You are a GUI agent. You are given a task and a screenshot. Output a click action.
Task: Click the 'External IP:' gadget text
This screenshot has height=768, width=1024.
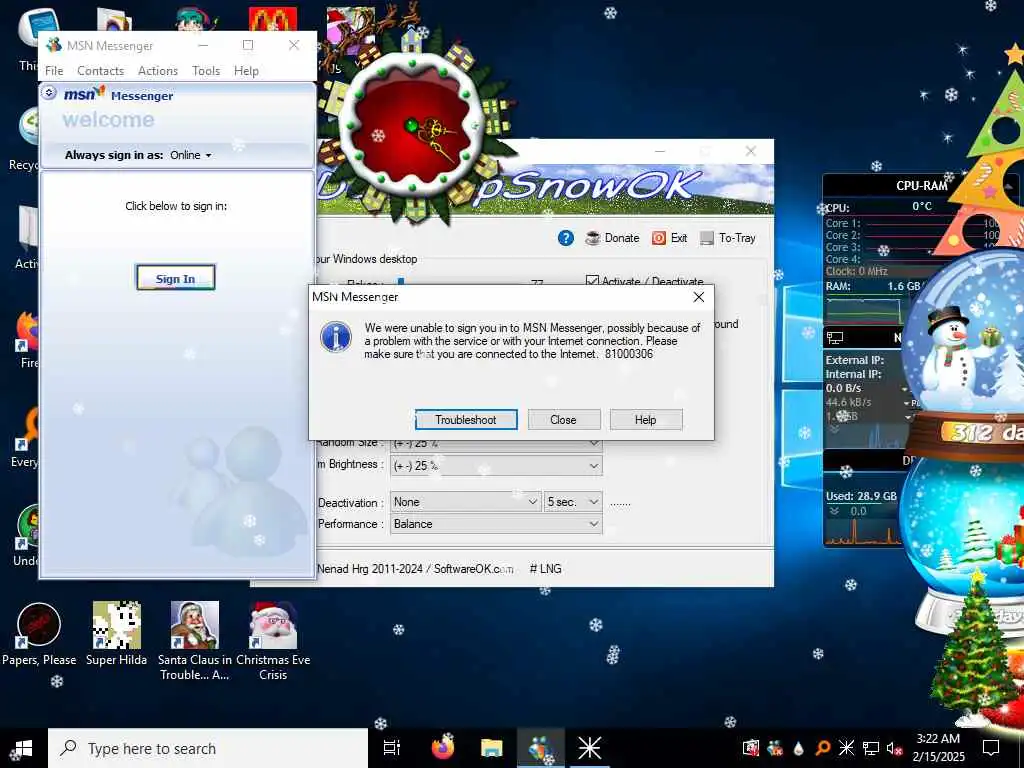854,360
